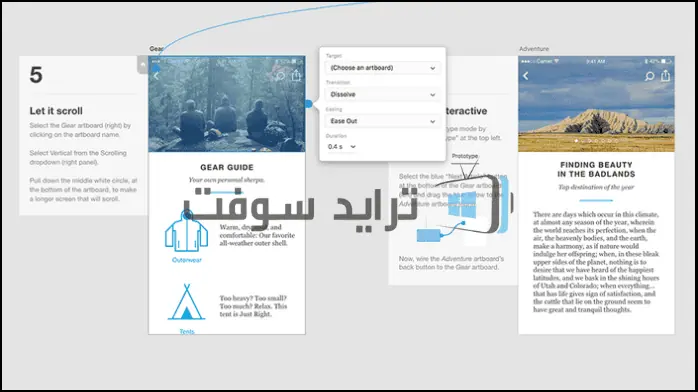Open the 0.4 s duration dropdown

click(341, 146)
